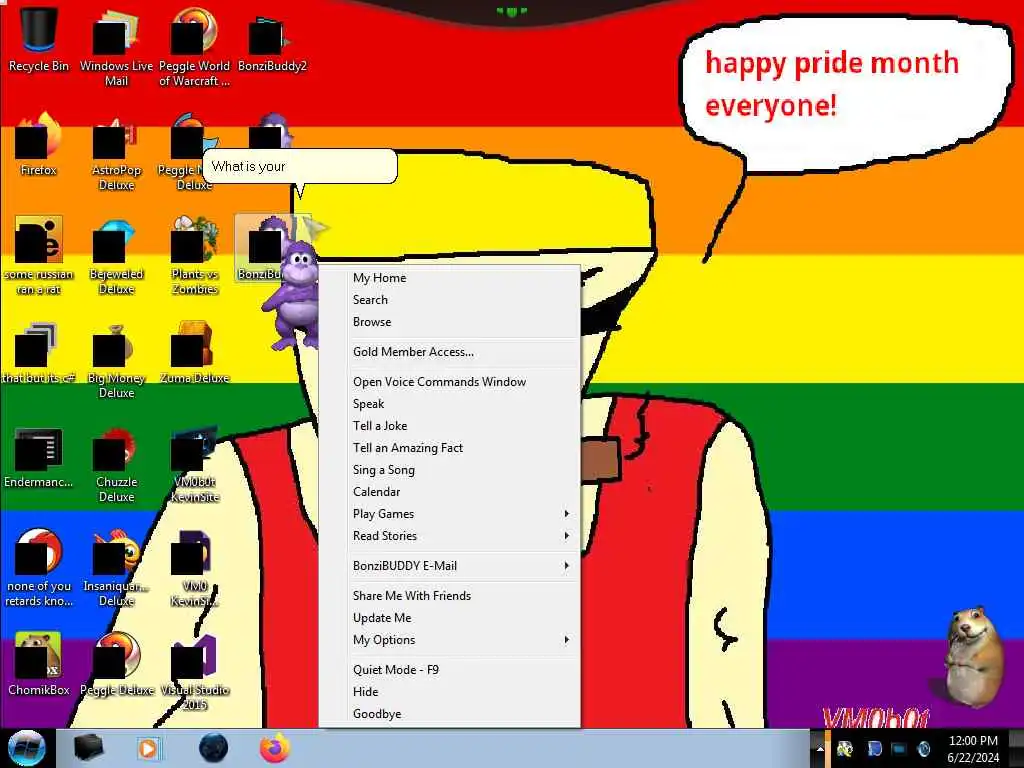Select the Zuma Deluxe desktop icon
The width and height of the screenshot is (1024, 768).
click(194, 353)
